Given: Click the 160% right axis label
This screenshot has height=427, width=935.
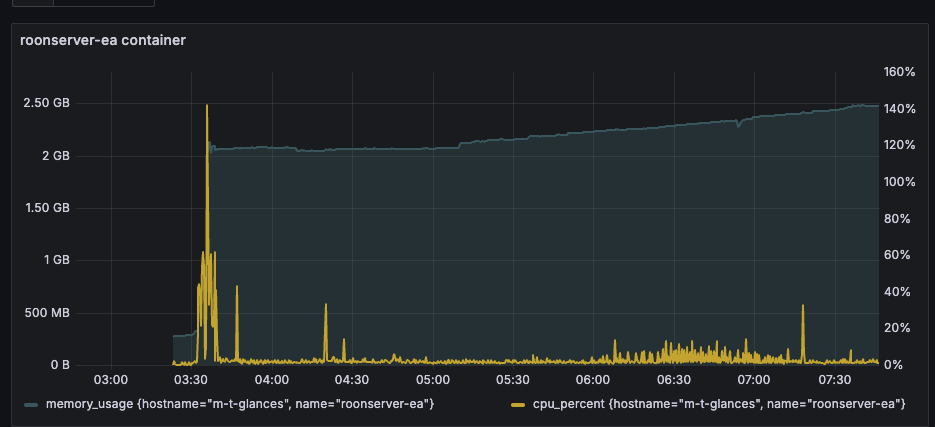Looking at the screenshot, I should pos(899,72).
